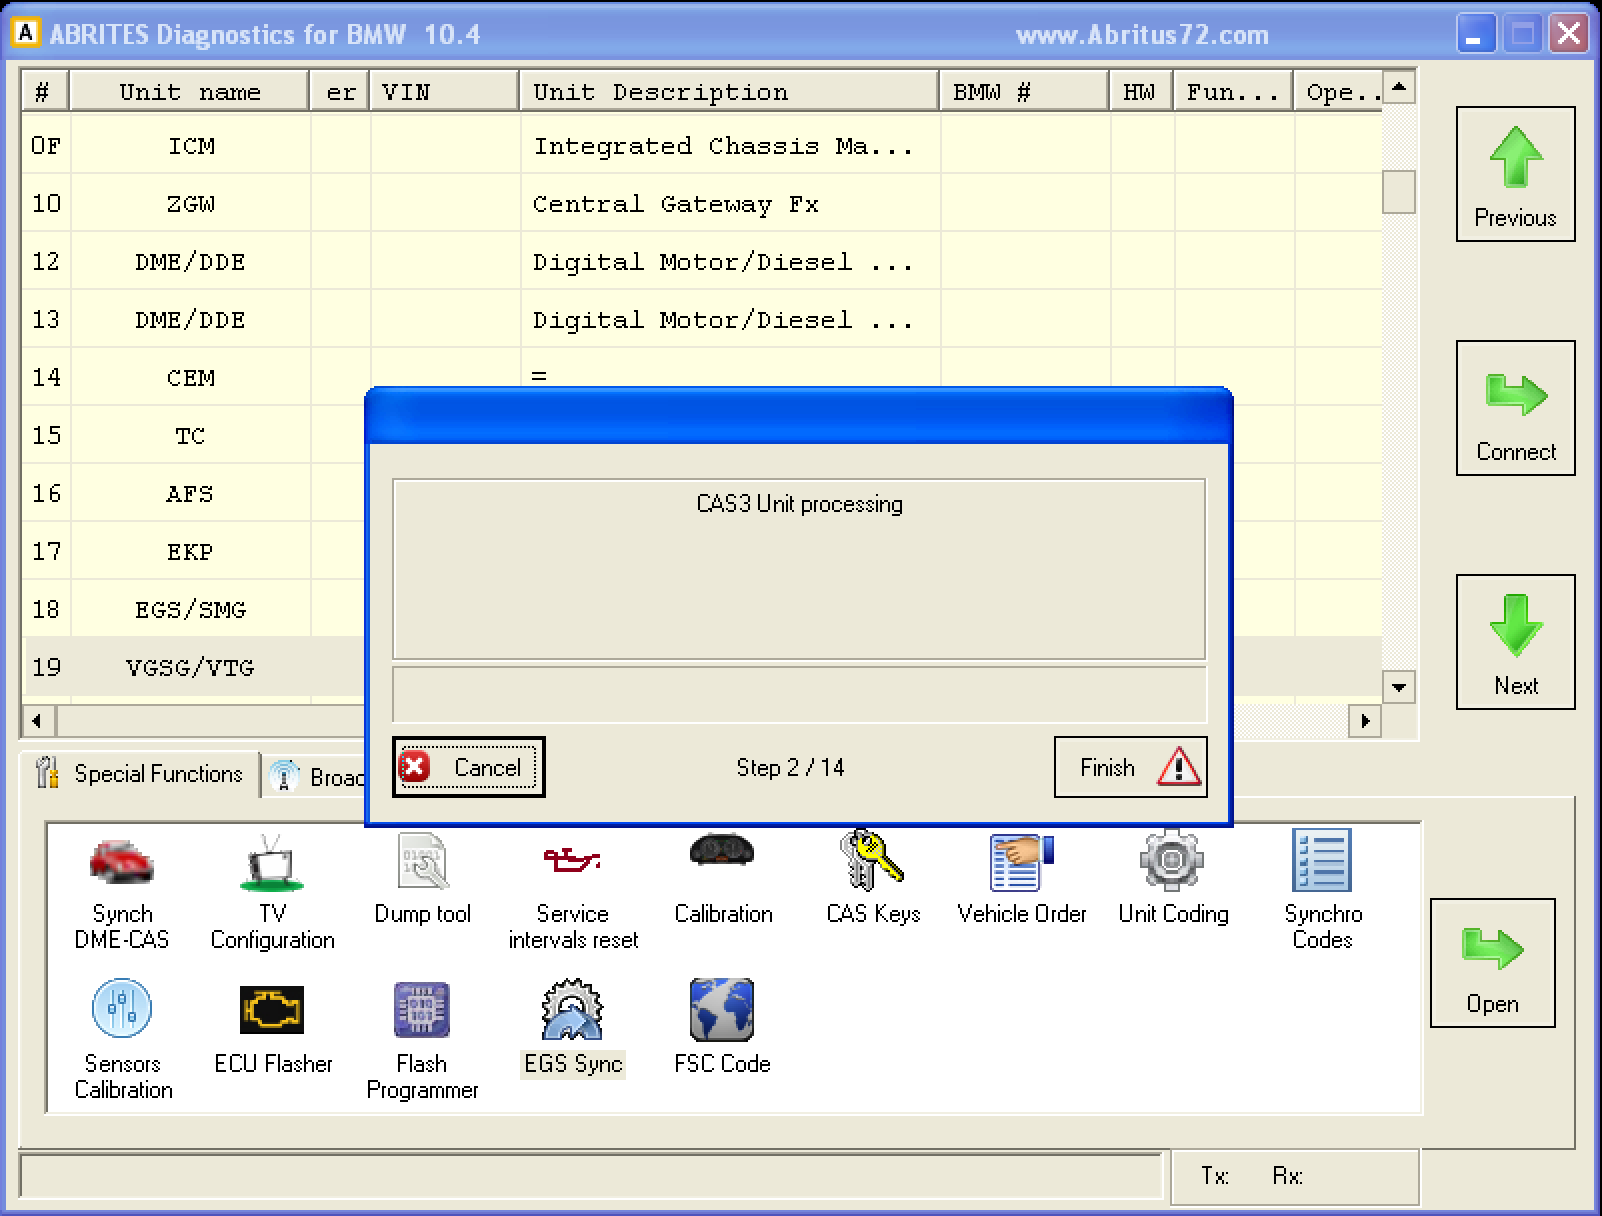Select the VGSG/VTG unit row

coord(193,668)
